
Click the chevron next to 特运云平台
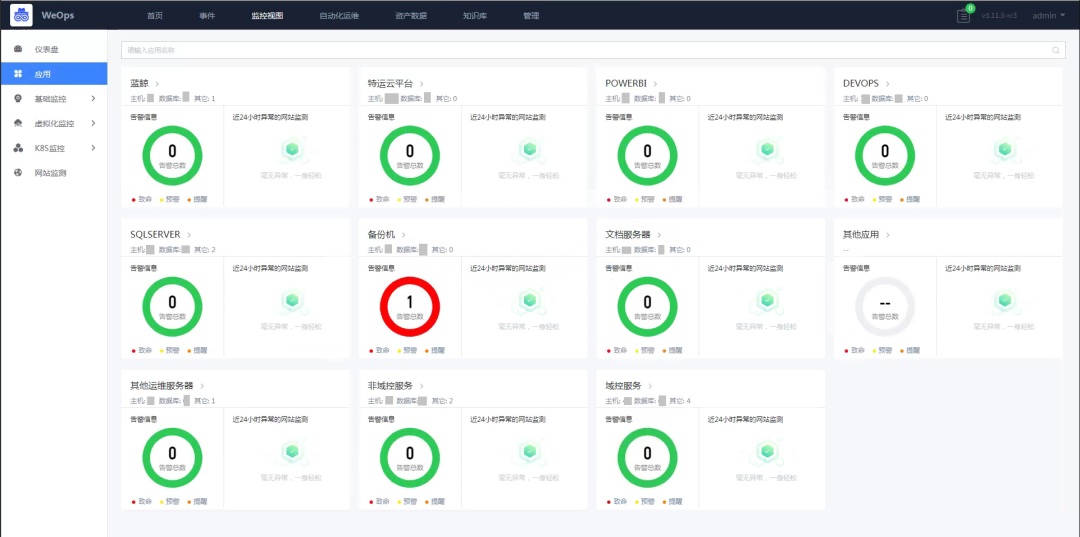point(422,83)
